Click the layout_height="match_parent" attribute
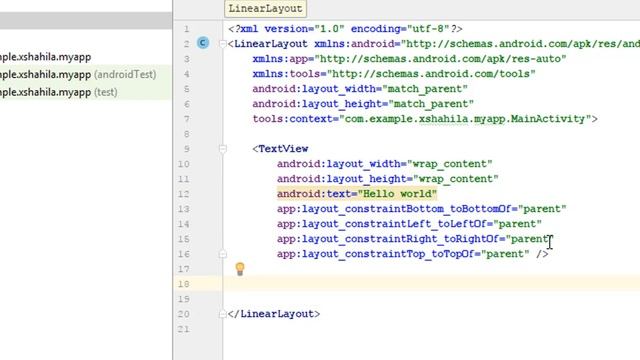The width and height of the screenshot is (640, 360). (363, 104)
